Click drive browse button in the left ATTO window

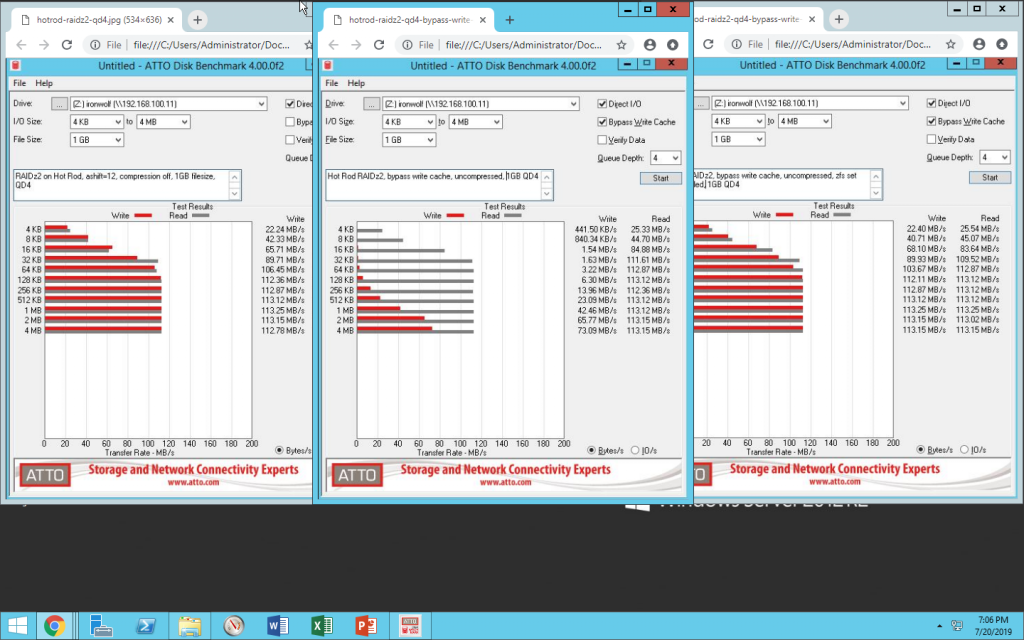(x=59, y=104)
